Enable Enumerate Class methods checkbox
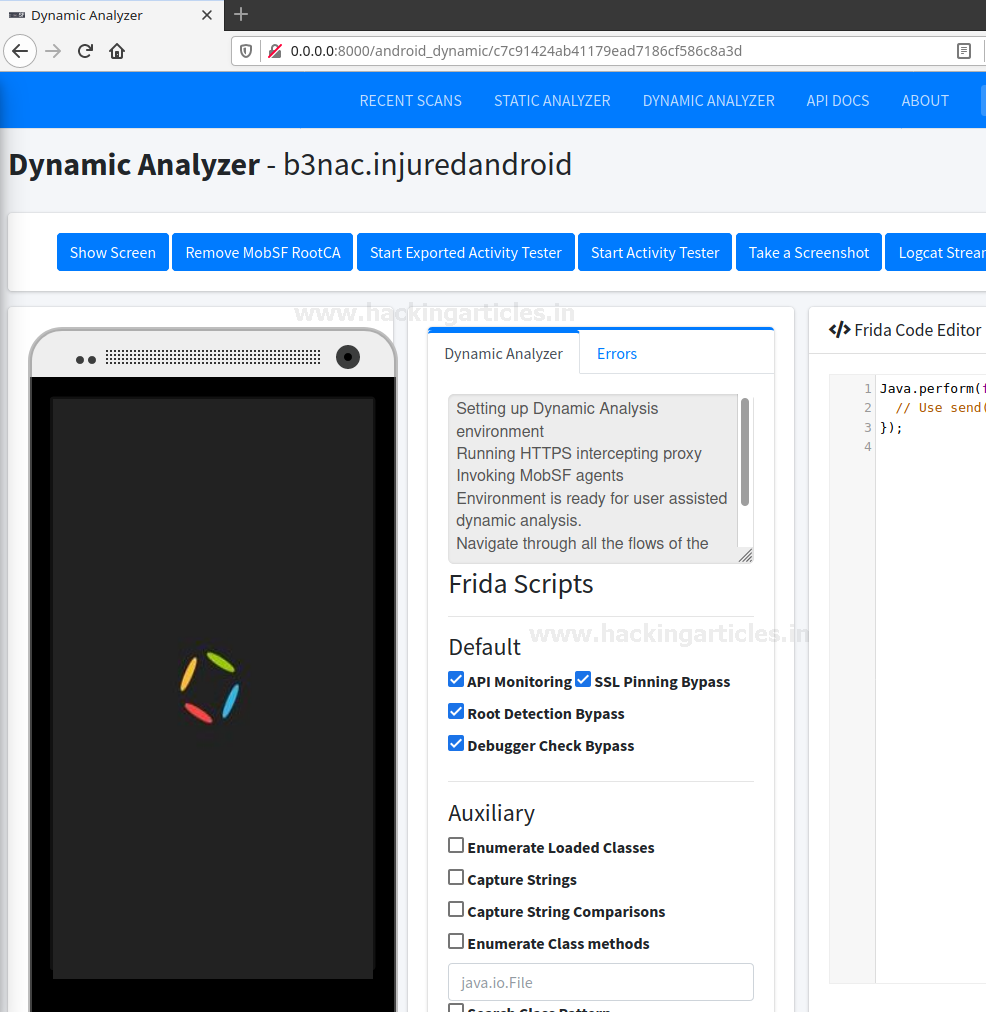The image size is (986, 1012). point(456,941)
